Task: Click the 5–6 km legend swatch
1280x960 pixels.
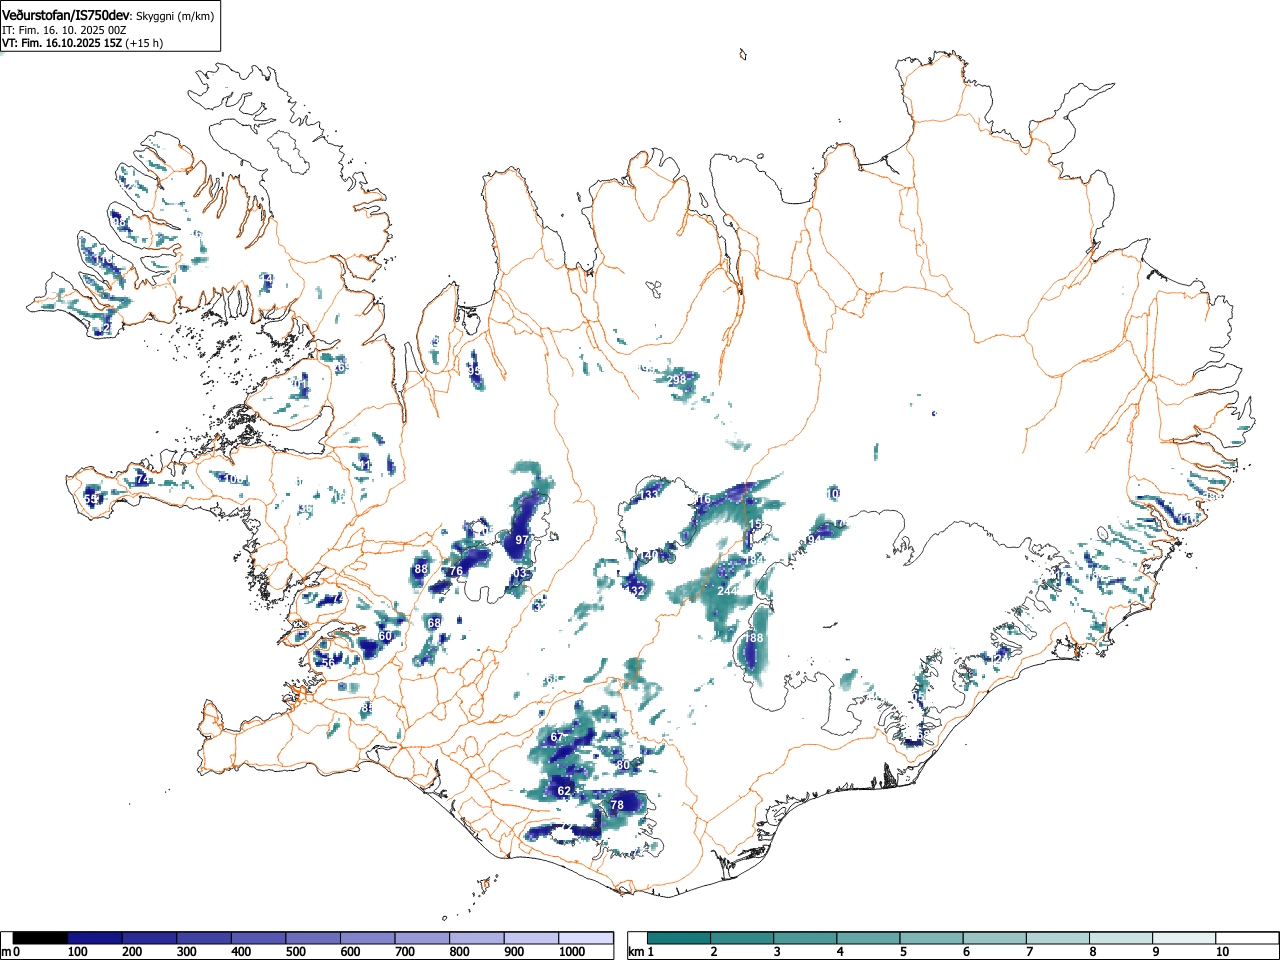Action: click(931, 938)
